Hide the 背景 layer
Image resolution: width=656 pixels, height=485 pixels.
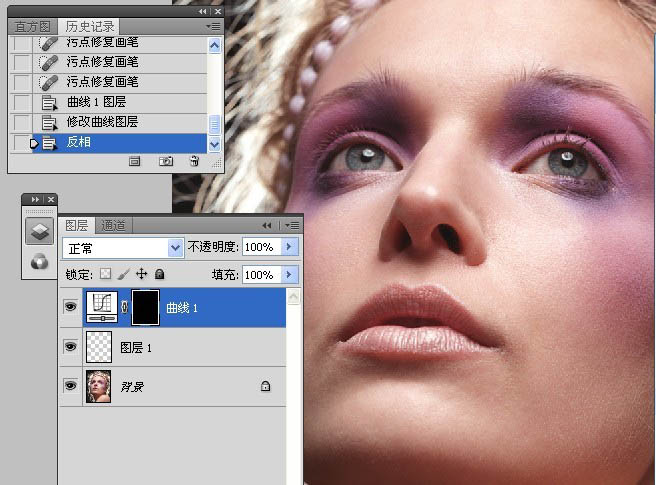pyautogui.click(x=71, y=385)
